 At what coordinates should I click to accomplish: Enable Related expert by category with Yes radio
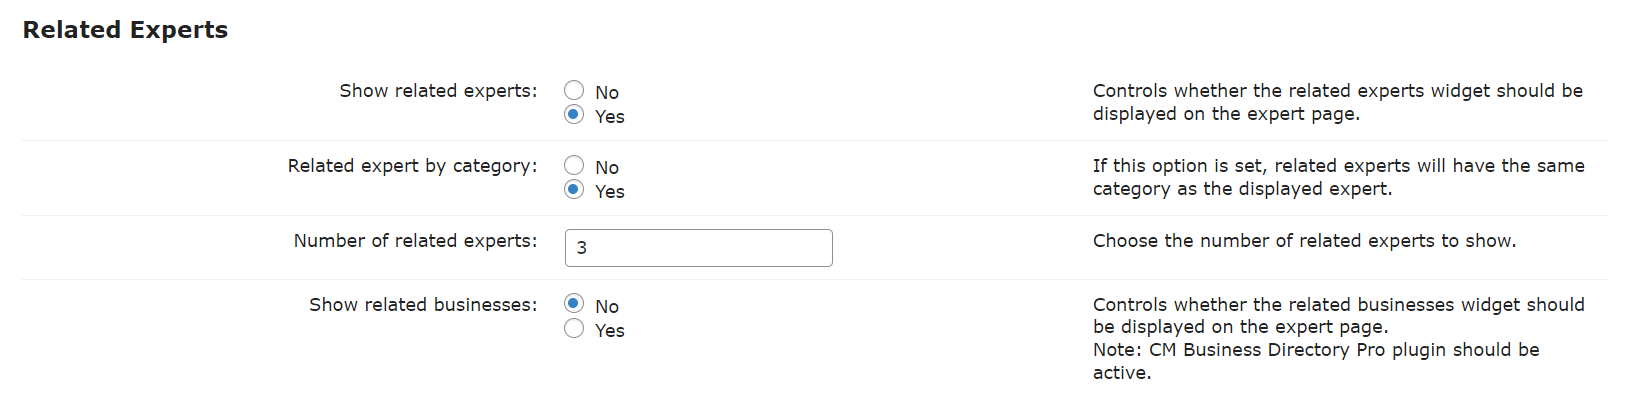[574, 190]
